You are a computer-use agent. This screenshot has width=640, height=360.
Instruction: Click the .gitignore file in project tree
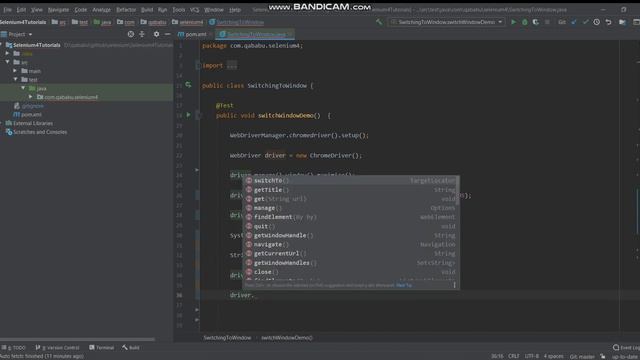29,106
